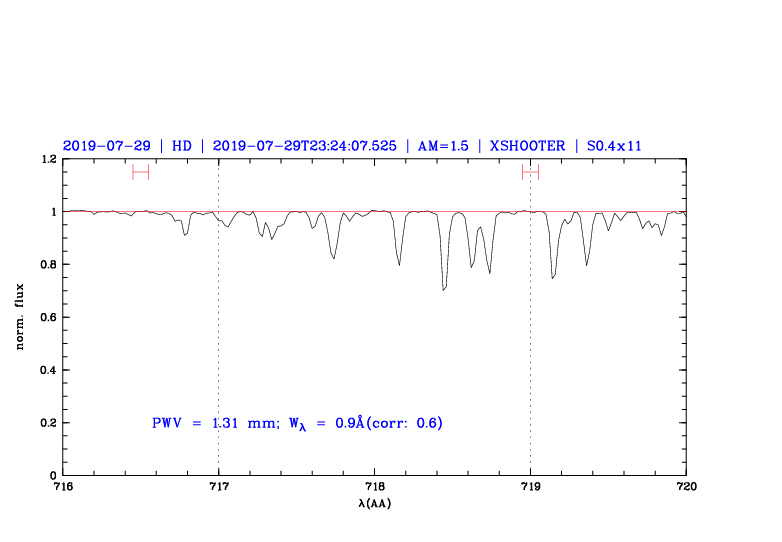Screen dimensions: 782x542
Task: Select the S0.4x11 slit label in the title
Action: click(607, 146)
